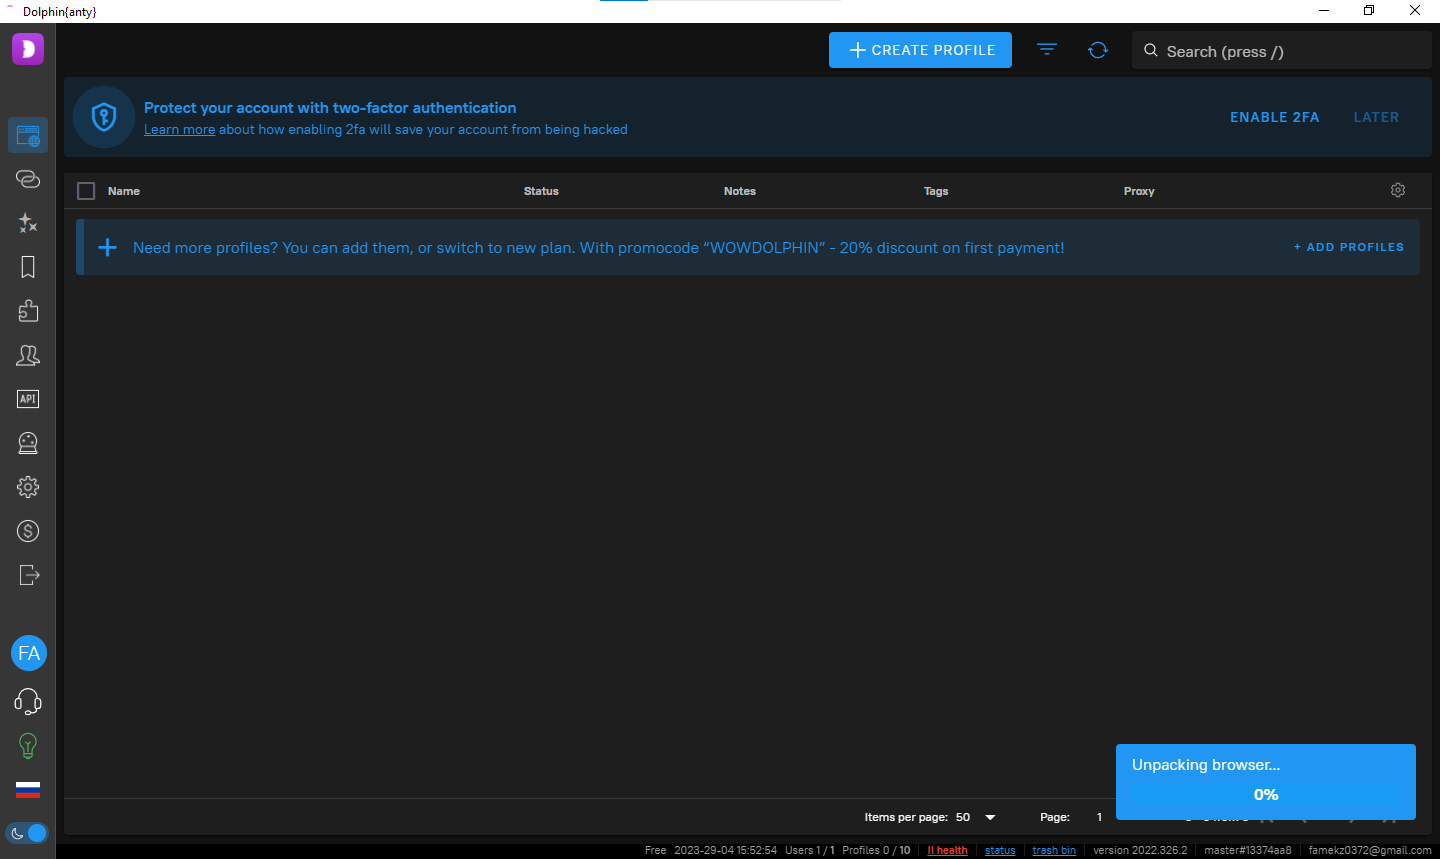Open the Extensions puzzle-piece icon
Image resolution: width=1440 pixels, height=859 pixels.
tap(28, 311)
